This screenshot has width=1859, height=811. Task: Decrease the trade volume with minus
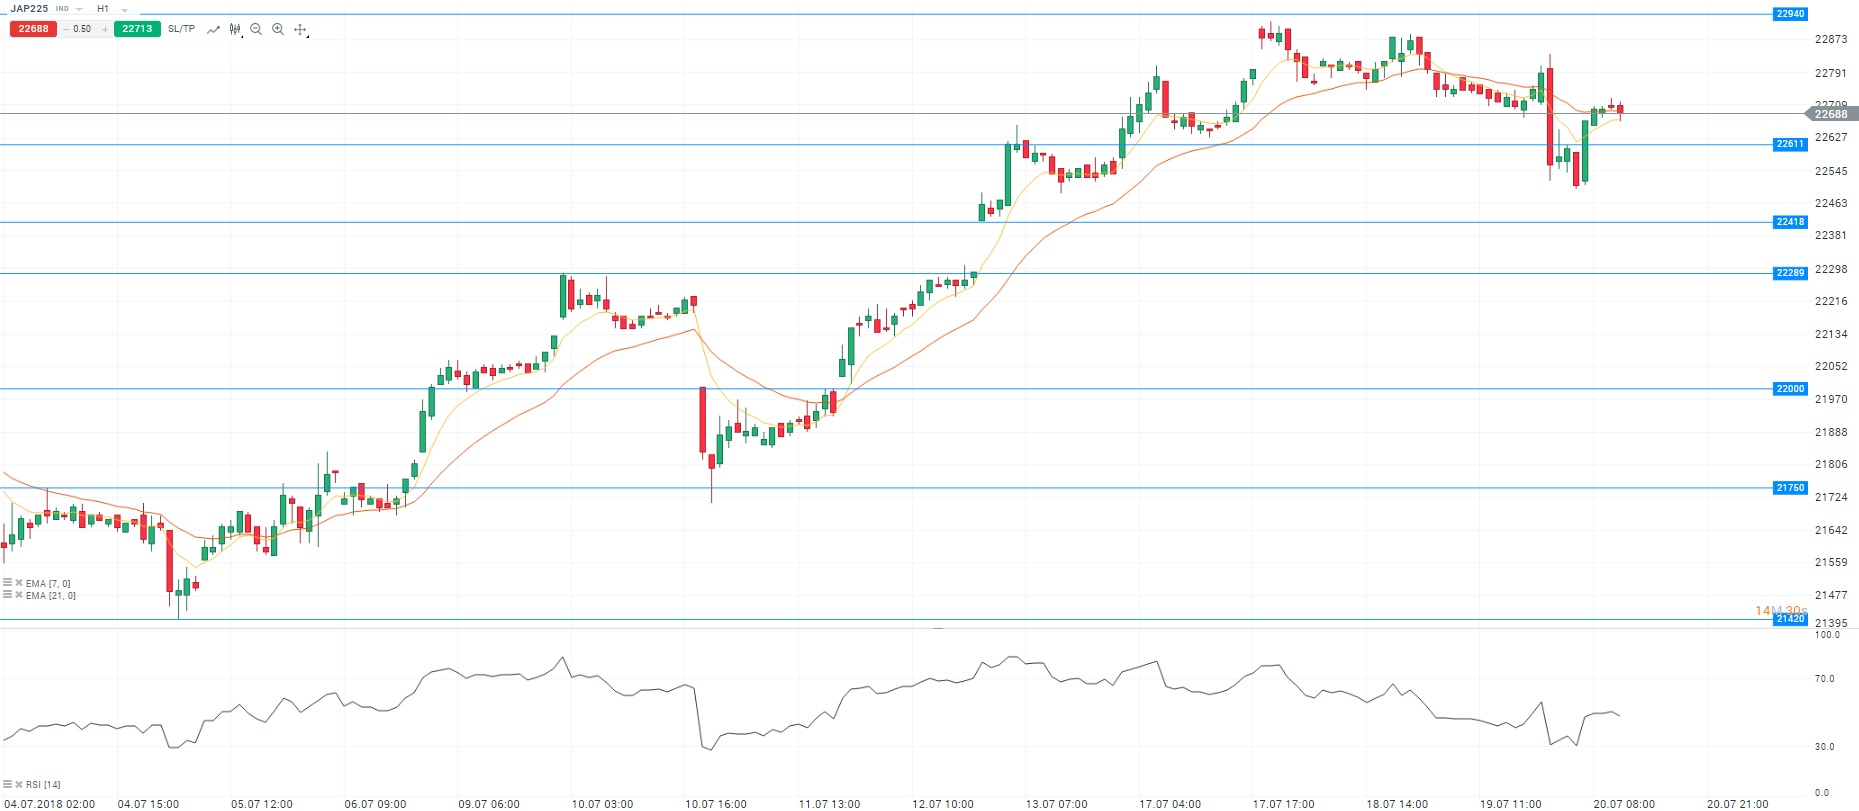click(66, 29)
